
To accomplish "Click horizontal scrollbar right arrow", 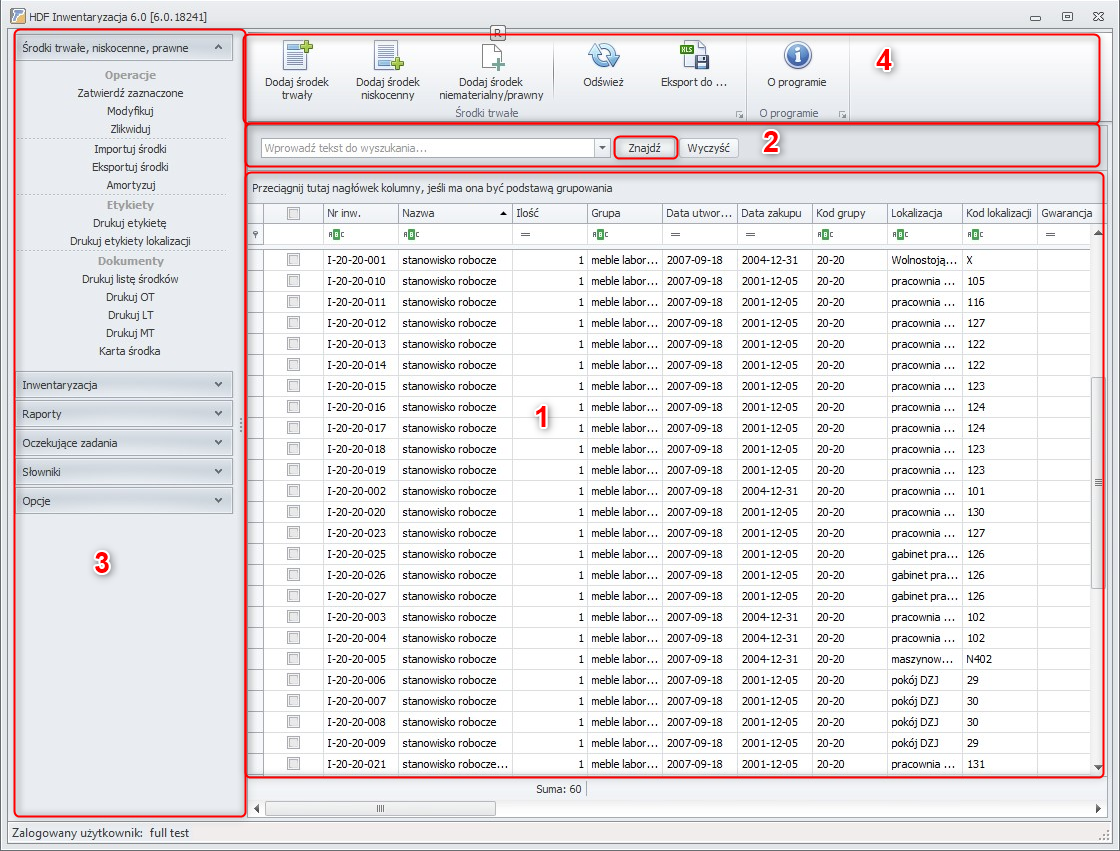I will click(x=1098, y=808).
